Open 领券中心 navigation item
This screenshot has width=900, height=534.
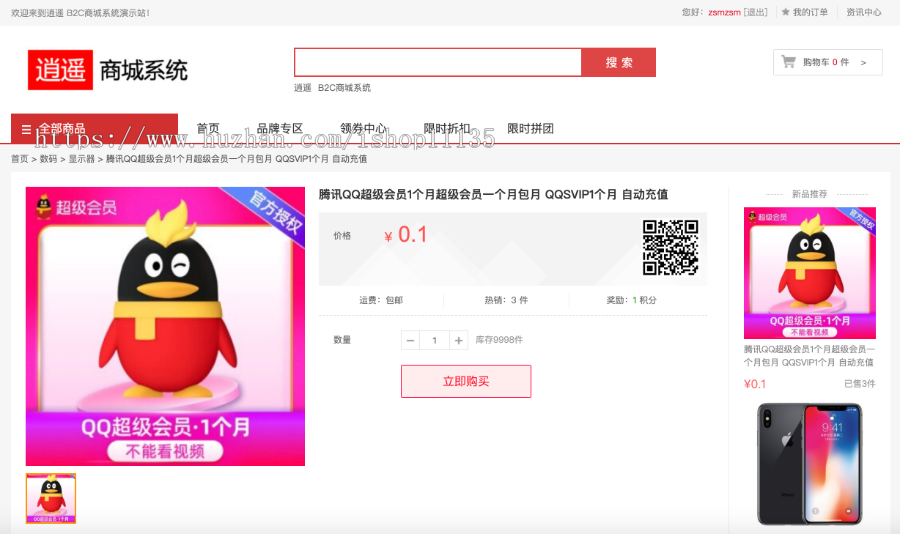click(363, 129)
